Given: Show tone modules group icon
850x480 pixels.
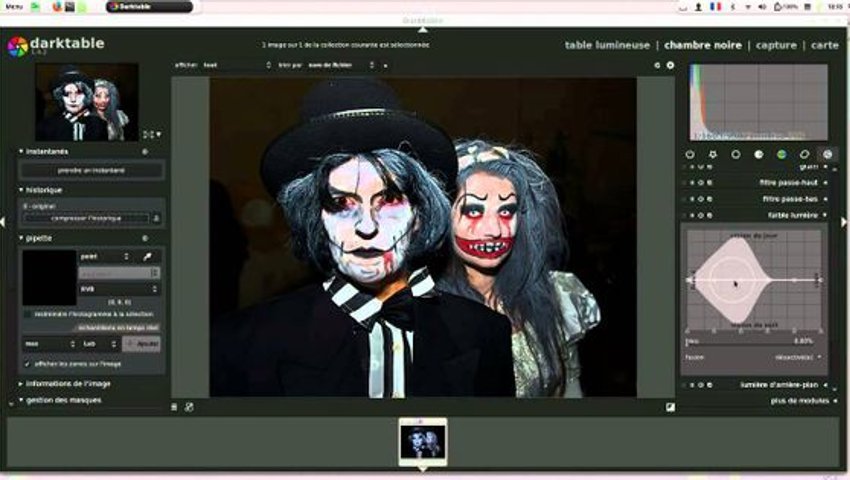Looking at the screenshot, I should point(758,155).
